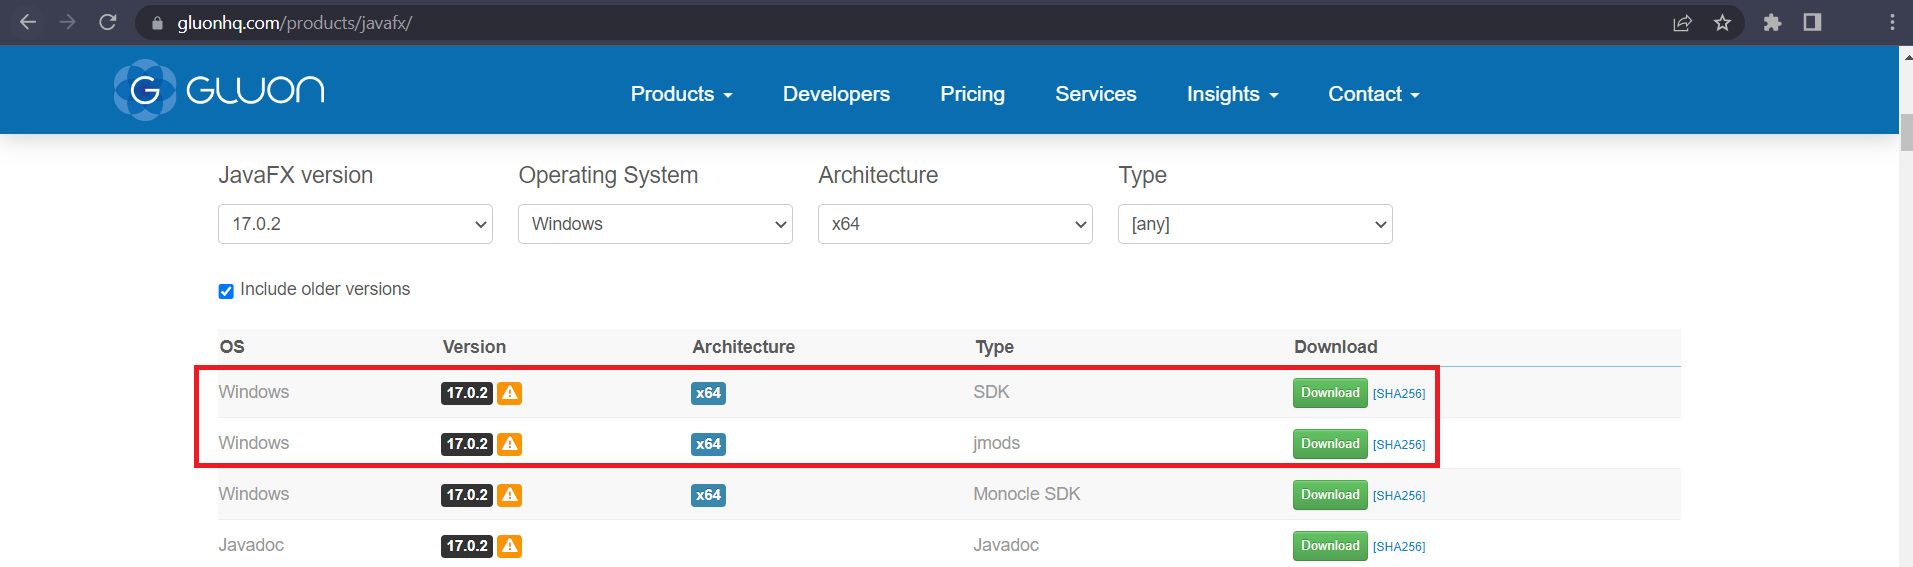Image resolution: width=1913 pixels, height=567 pixels.
Task: Click the warning icon in the Javadoc row
Action: tap(510, 546)
